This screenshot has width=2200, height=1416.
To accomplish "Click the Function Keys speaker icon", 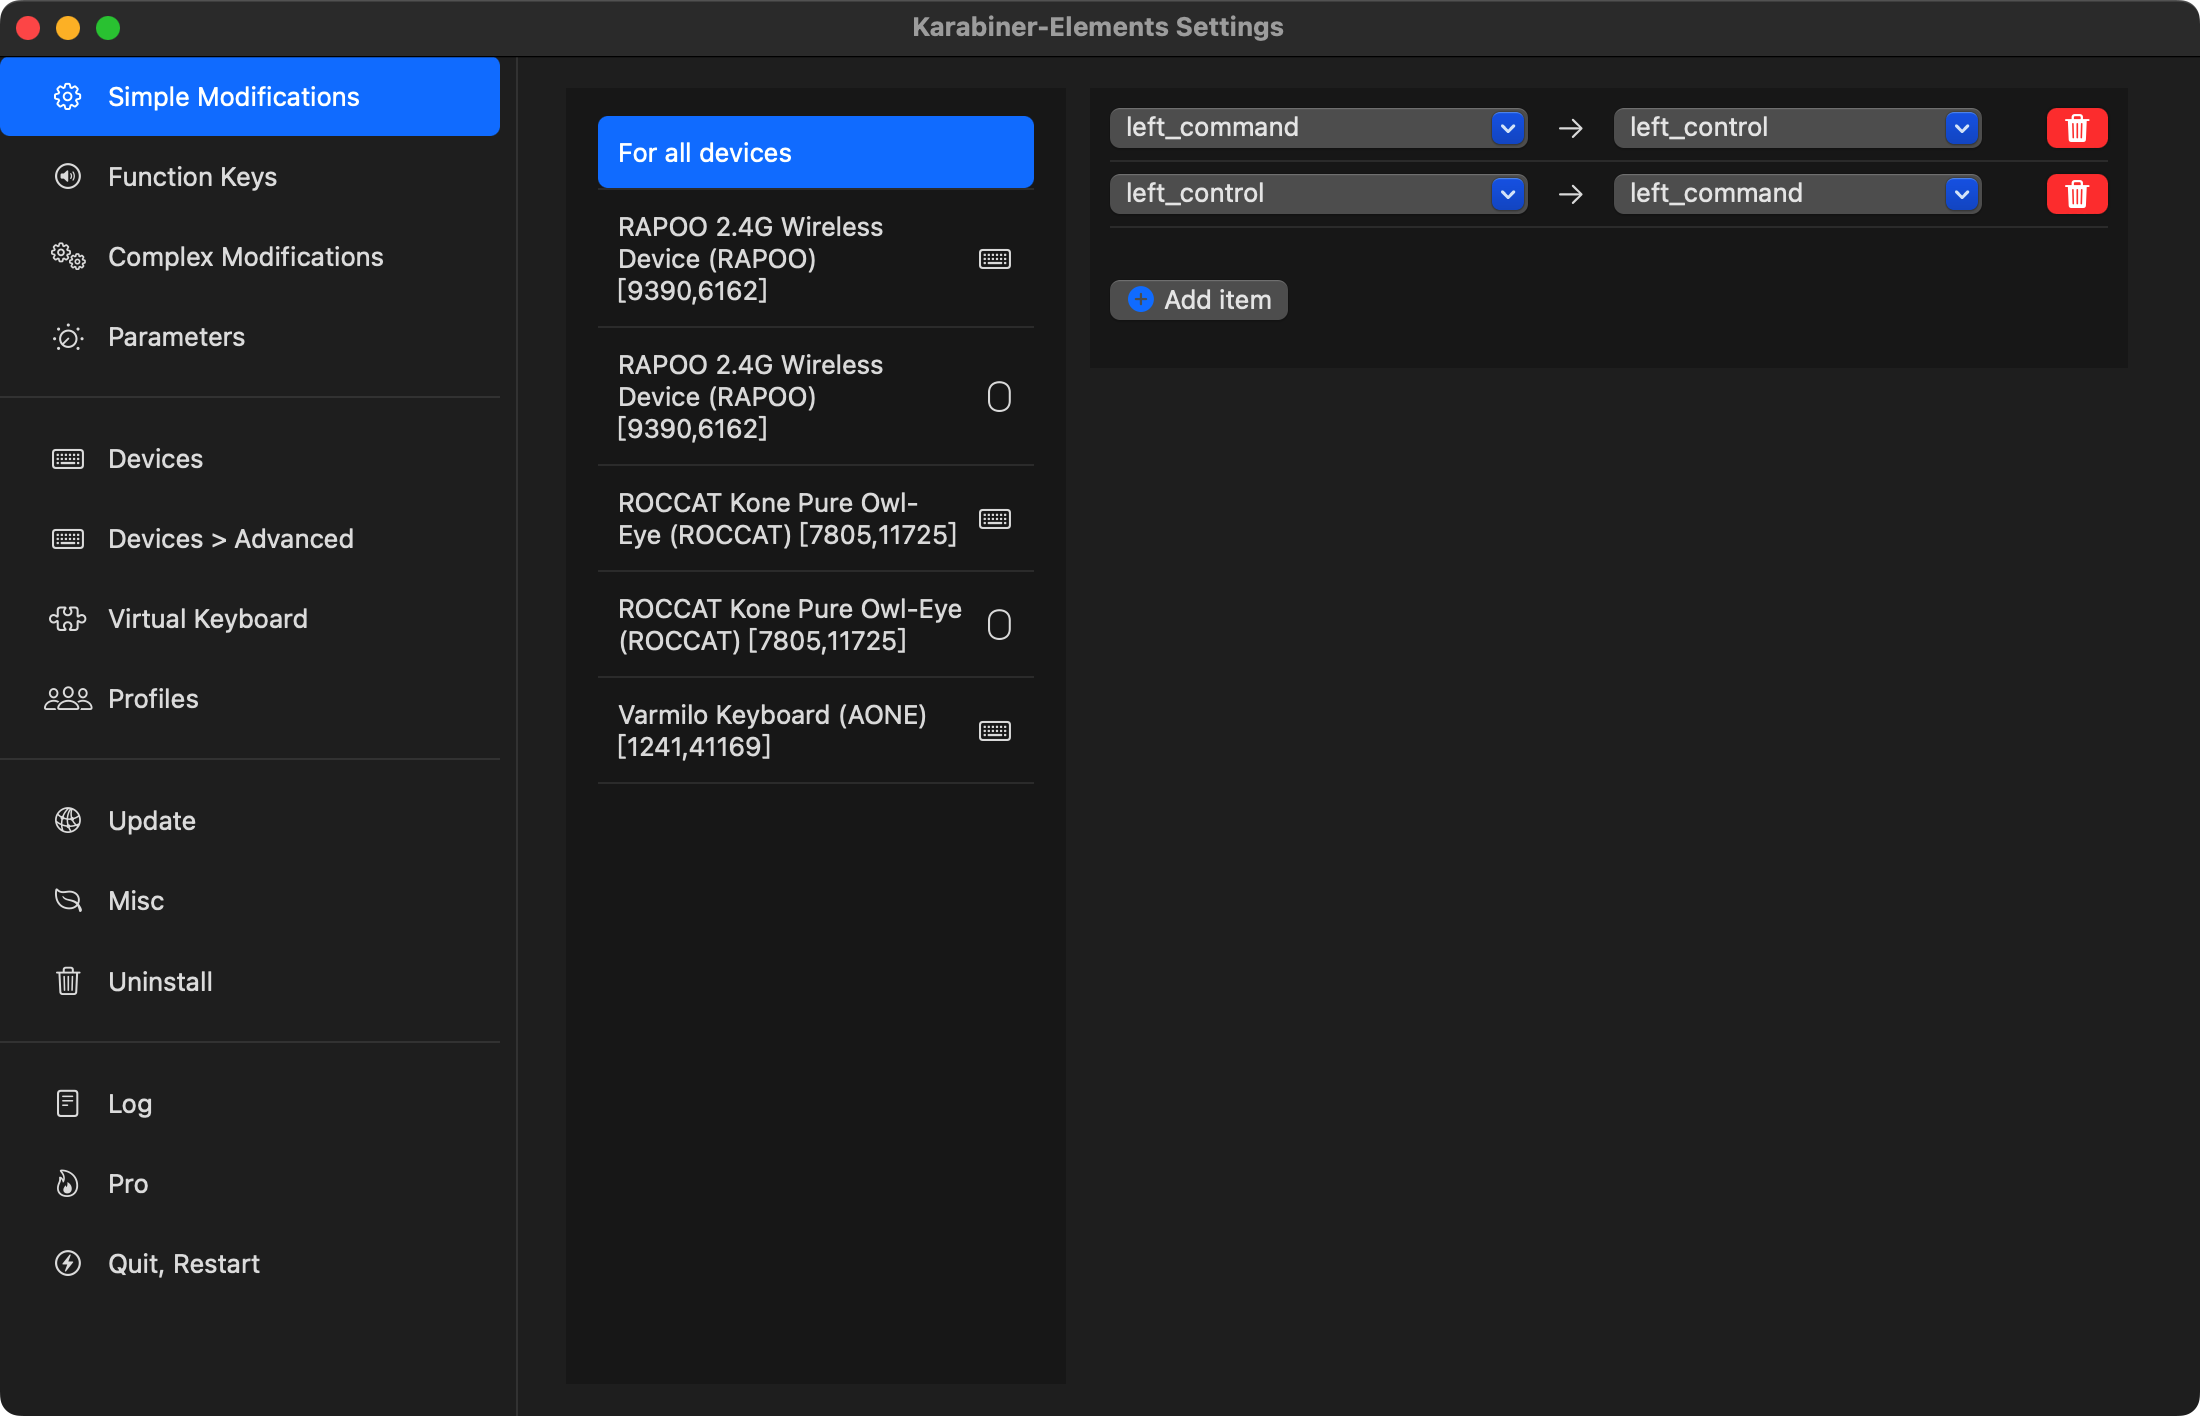I will (67, 177).
